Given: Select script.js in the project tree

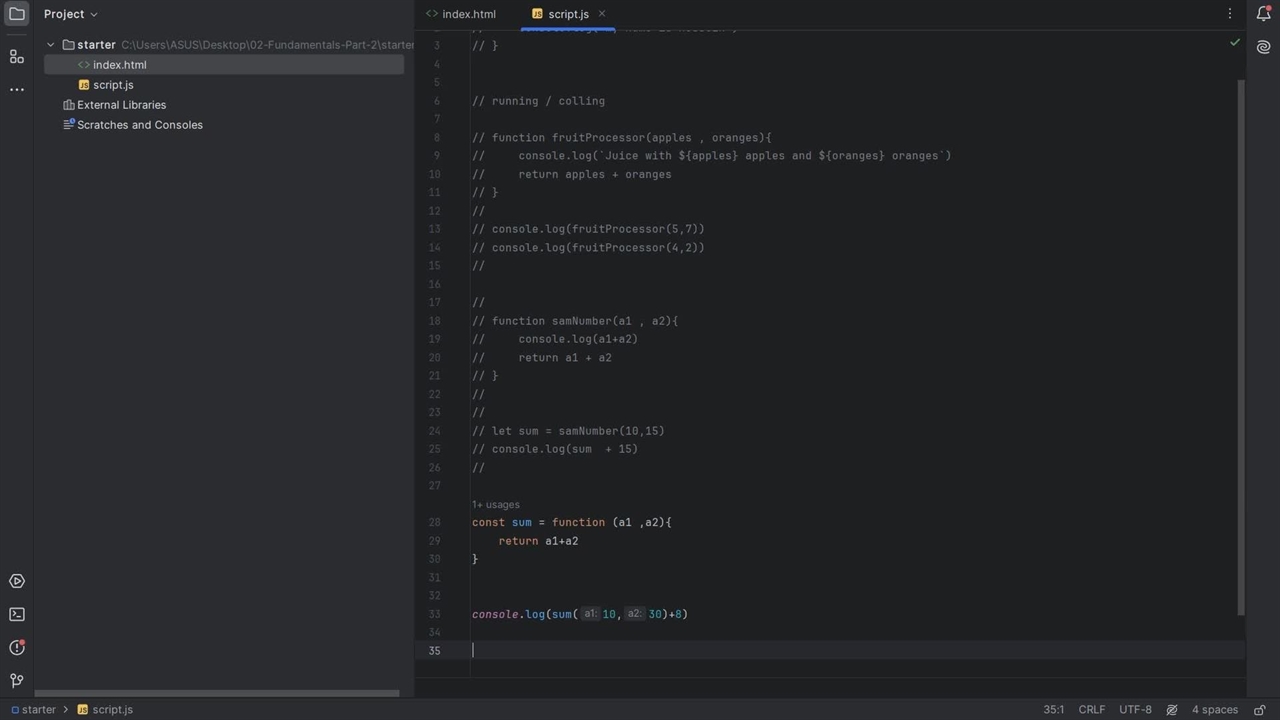Looking at the screenshot, I should [112, 85].
